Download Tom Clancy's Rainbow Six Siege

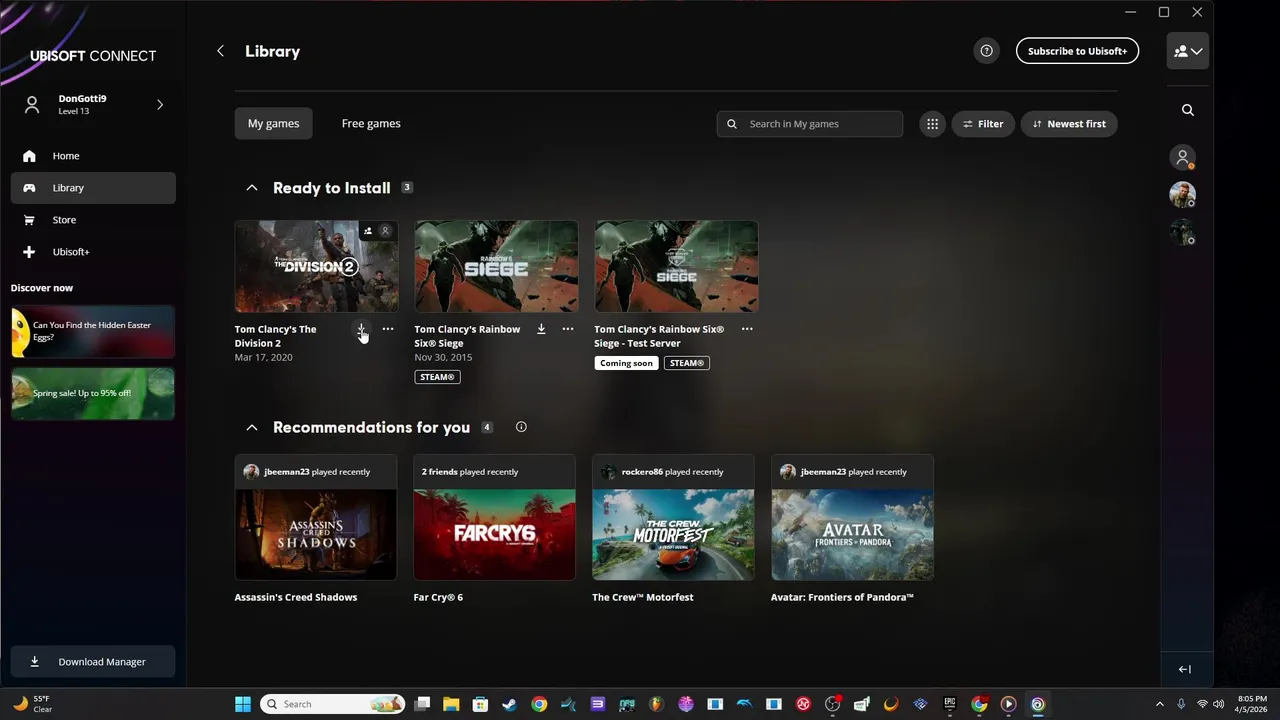(541, 329)
